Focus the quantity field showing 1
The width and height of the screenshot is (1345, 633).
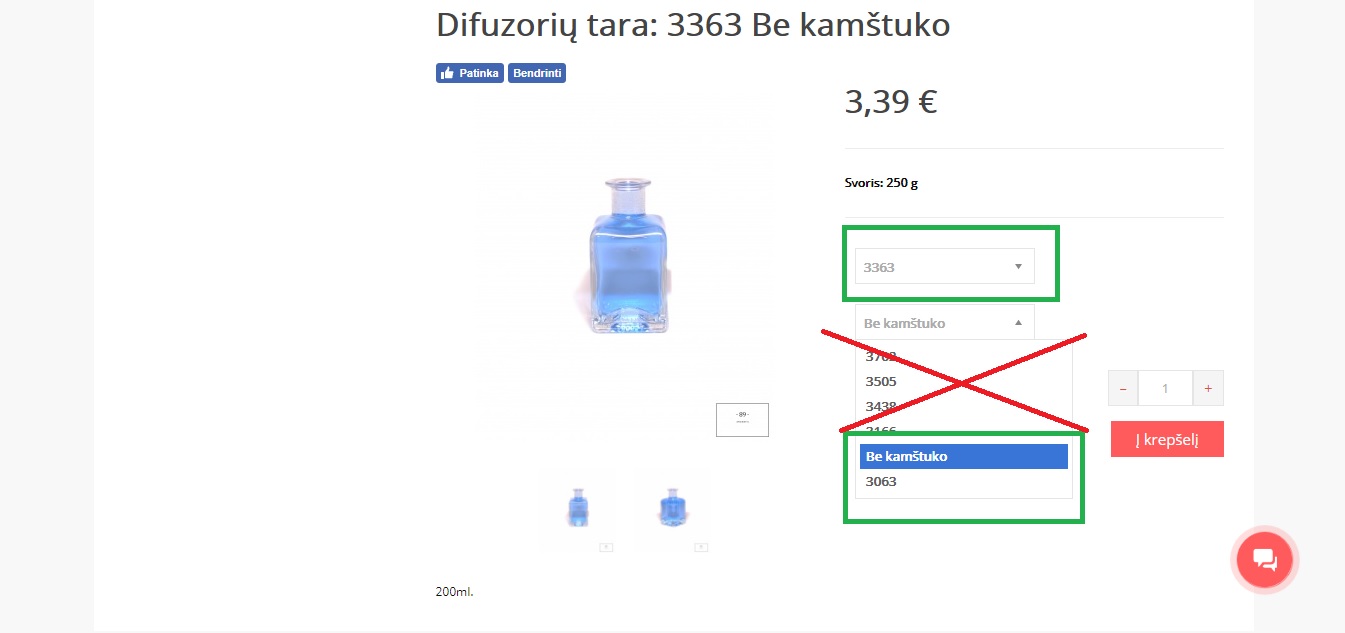pos(1165,388)
